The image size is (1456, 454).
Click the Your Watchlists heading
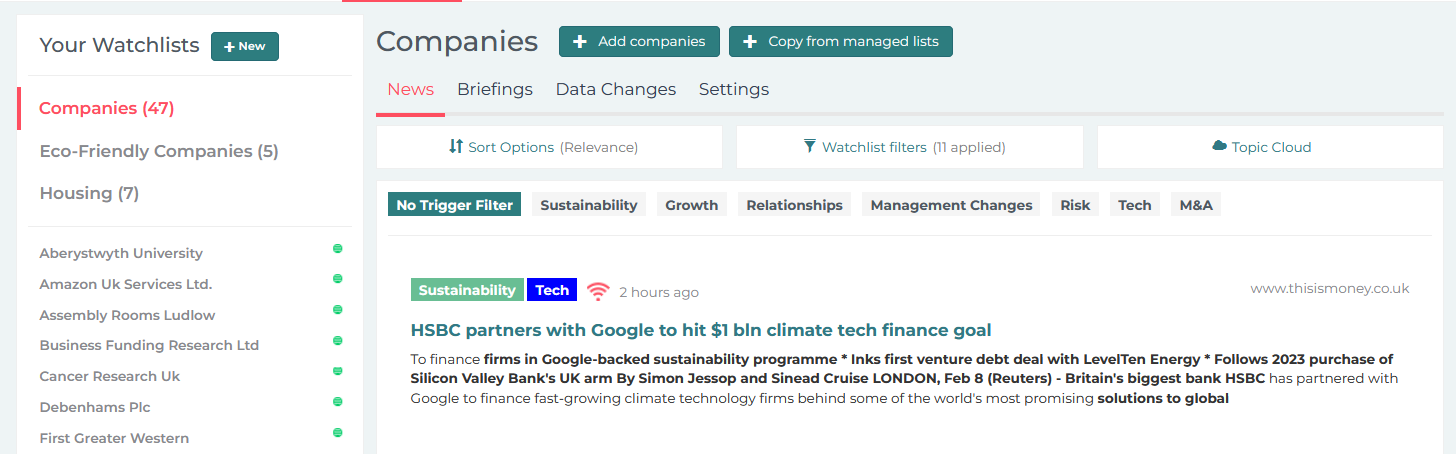tap(119, 45)
